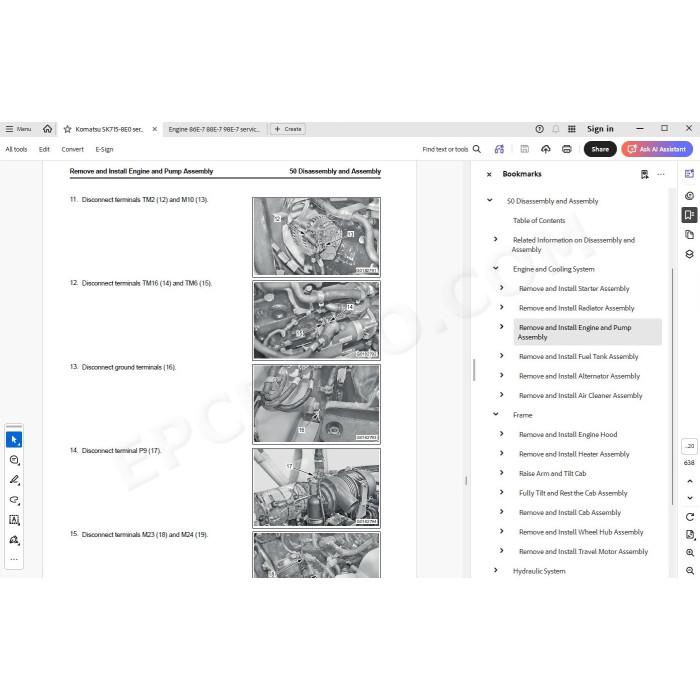This screenshot has height=700, width=700.
Task: Select the highlighter pen tool
Action: pos(14,480)
